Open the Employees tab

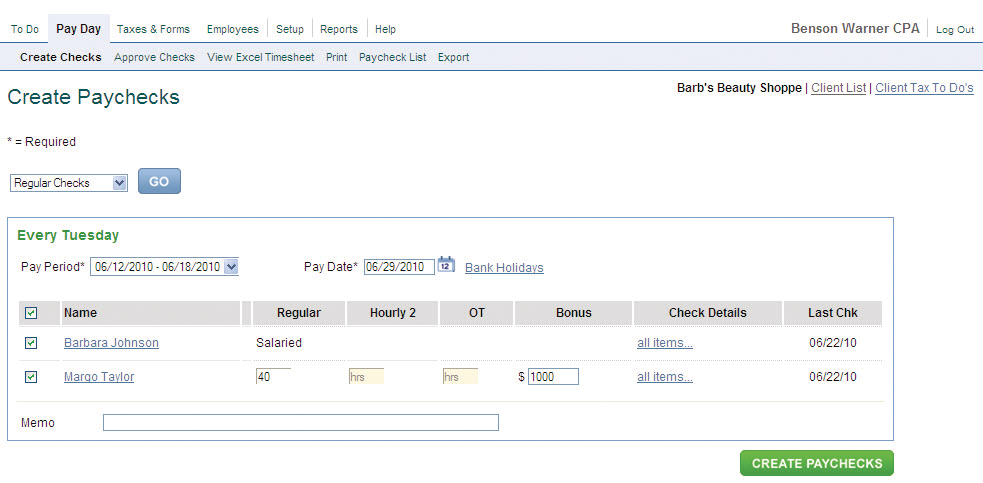tap(232, 29)
